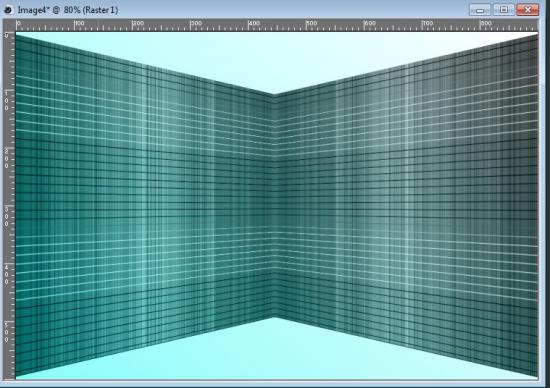
Task: Click the 500 mark on vertical ruler
Action: 6,332
